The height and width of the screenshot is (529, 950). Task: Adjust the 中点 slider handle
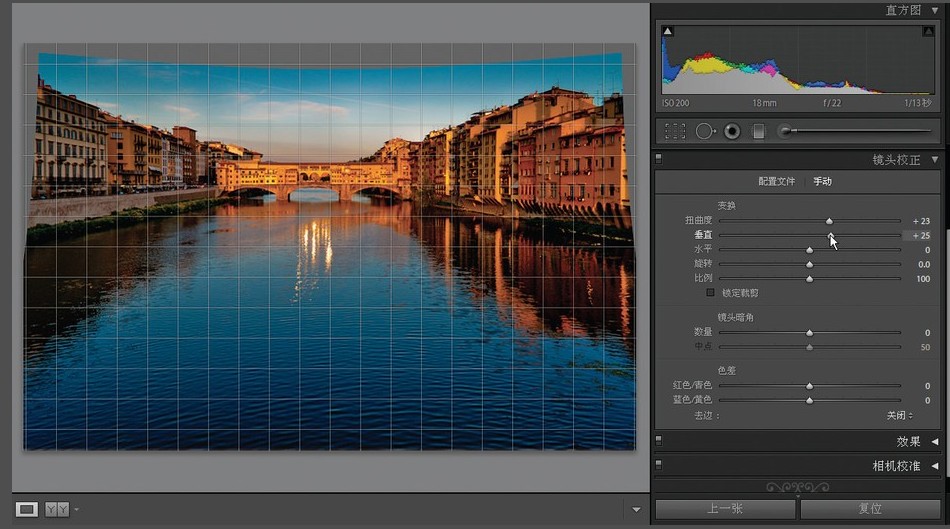click(809, 347)
